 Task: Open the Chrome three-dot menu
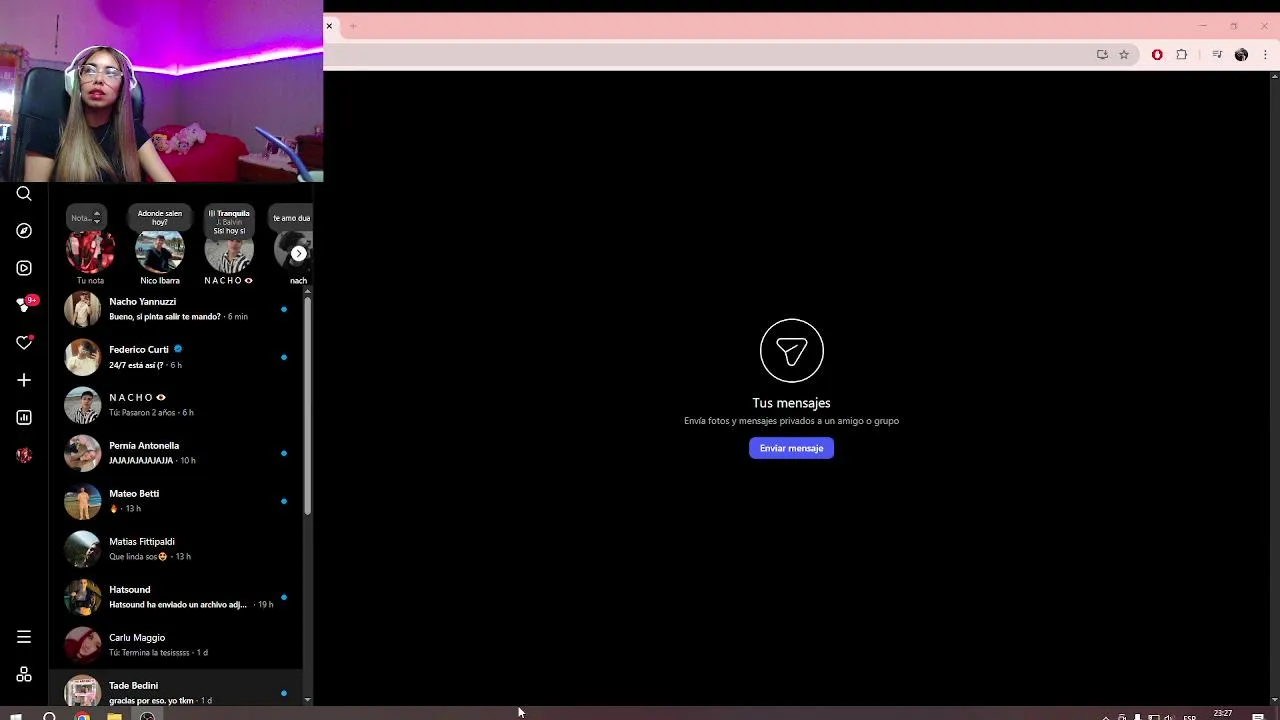pos(1265,55)
